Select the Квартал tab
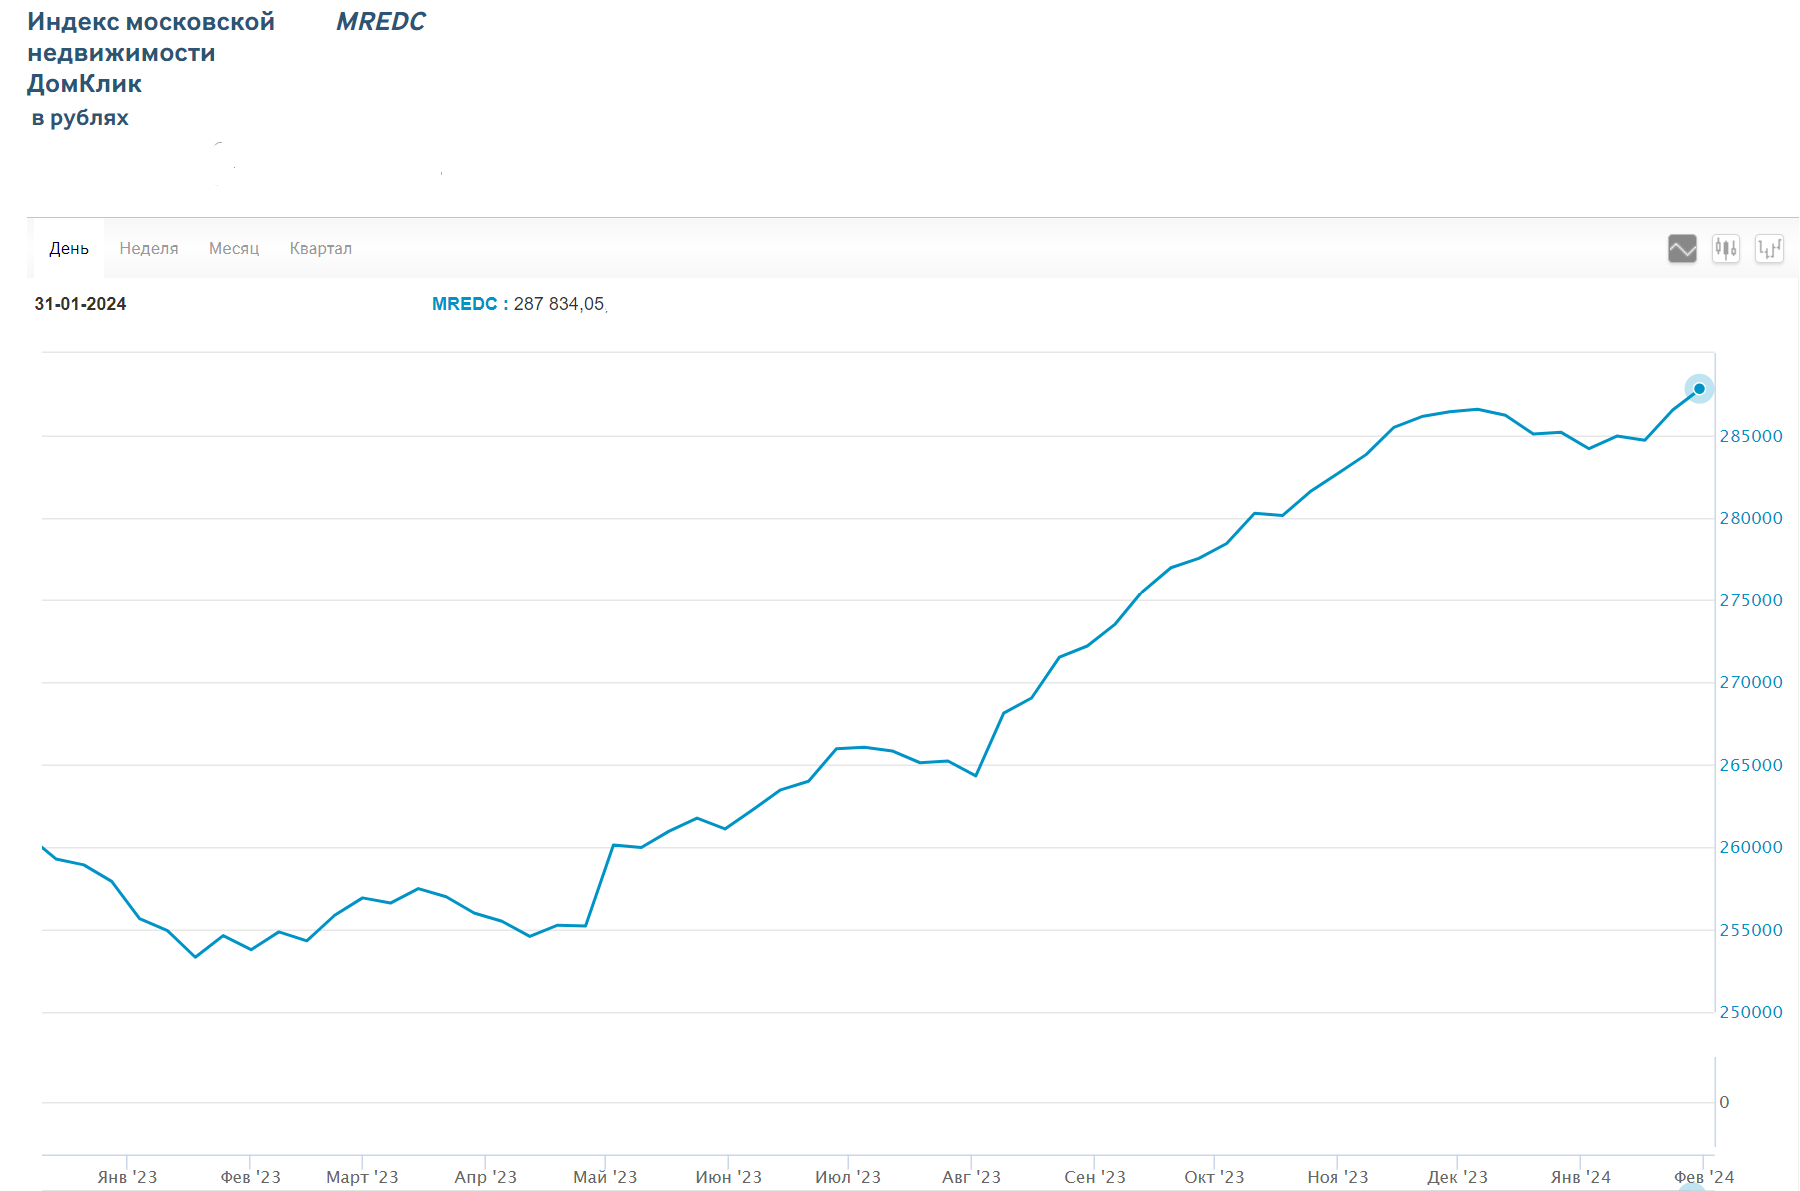This screenshot has width=1800, height=1191. point(321,248)
